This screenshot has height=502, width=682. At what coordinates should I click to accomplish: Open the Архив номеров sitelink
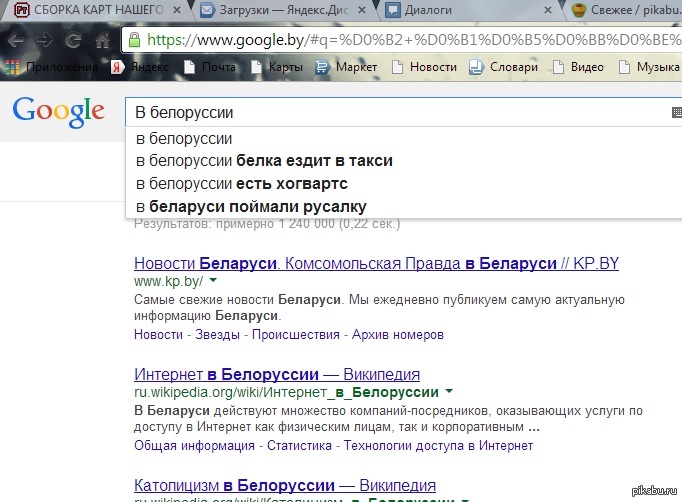[397, 334]
